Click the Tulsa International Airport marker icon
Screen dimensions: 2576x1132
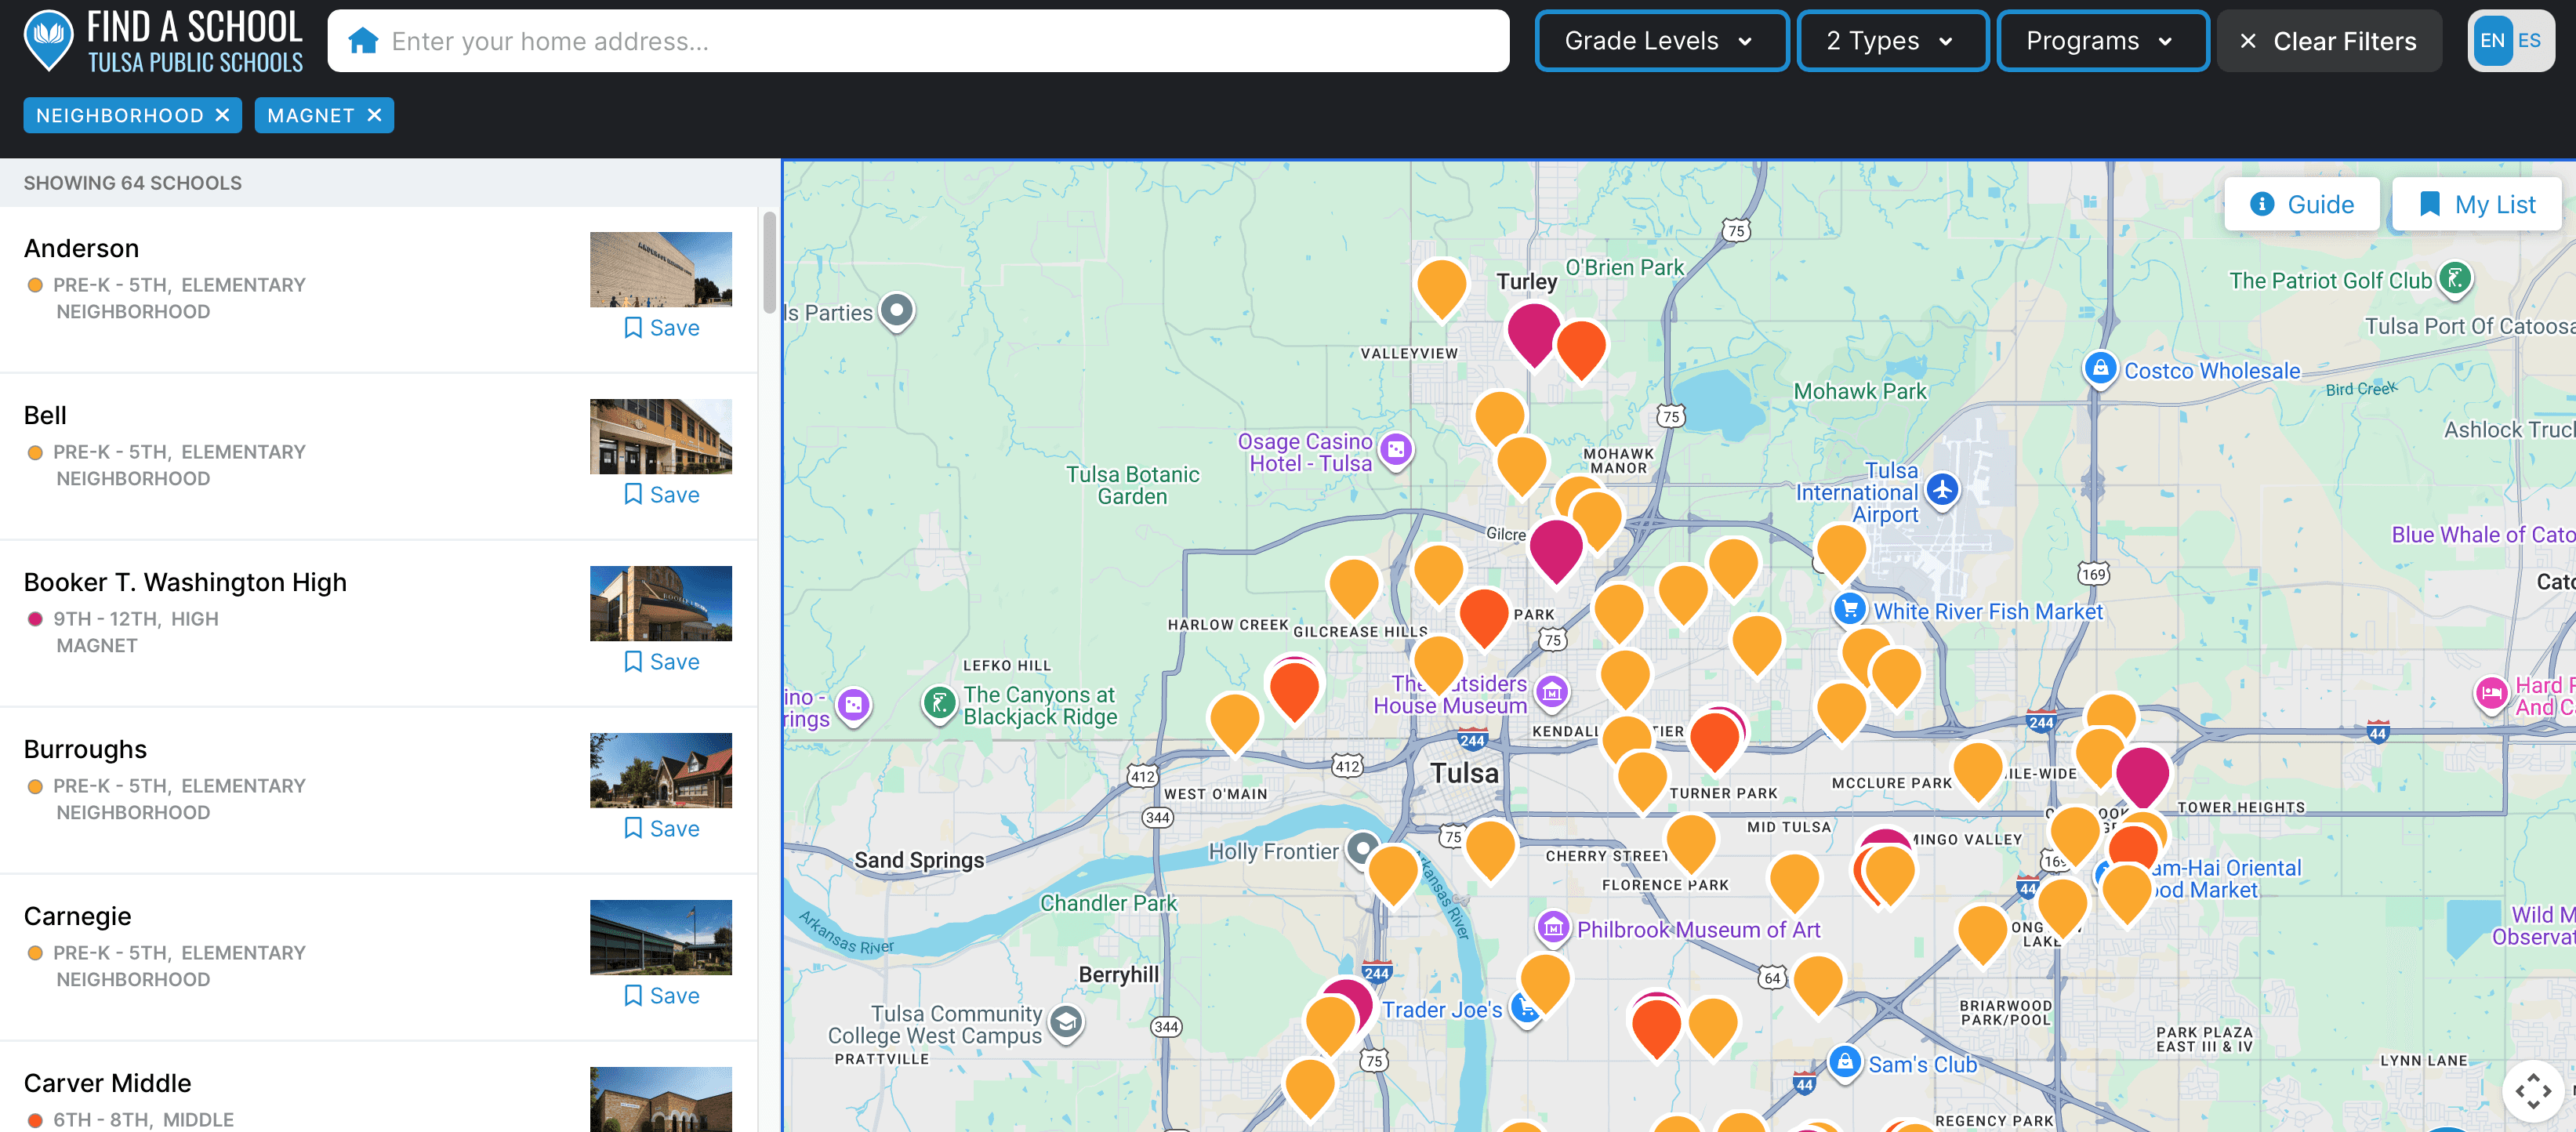point(1942,490)
